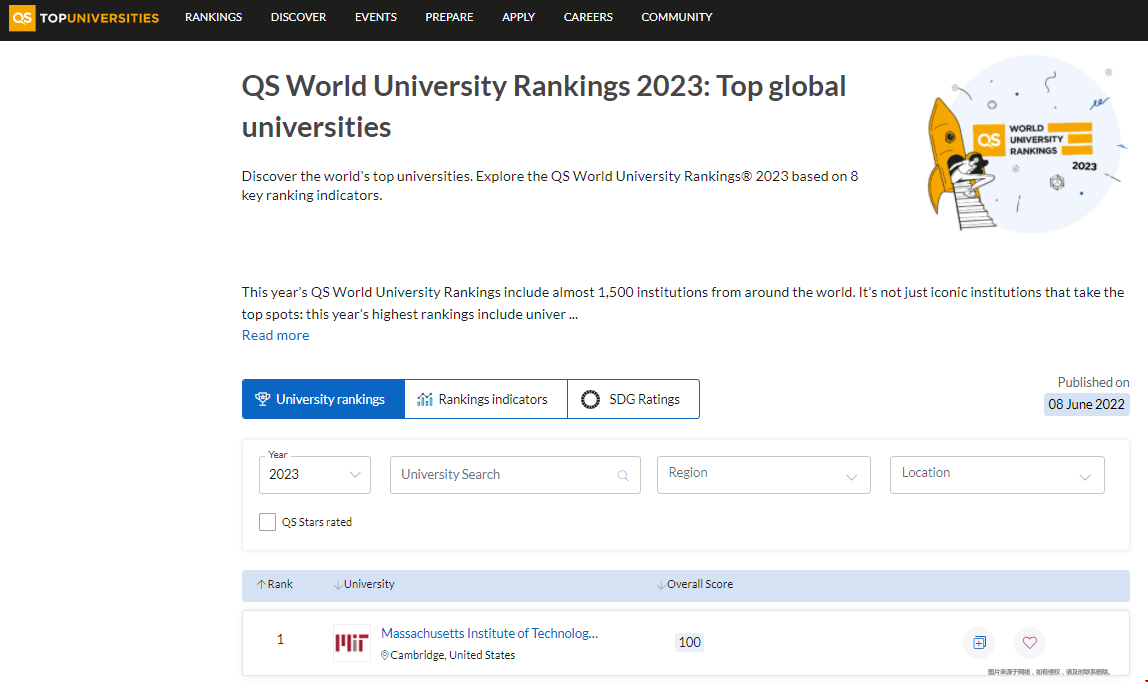This screenshot has width=1148, height=682.
Task: Expand the Region dropdown
Action: tap(764, 475)
